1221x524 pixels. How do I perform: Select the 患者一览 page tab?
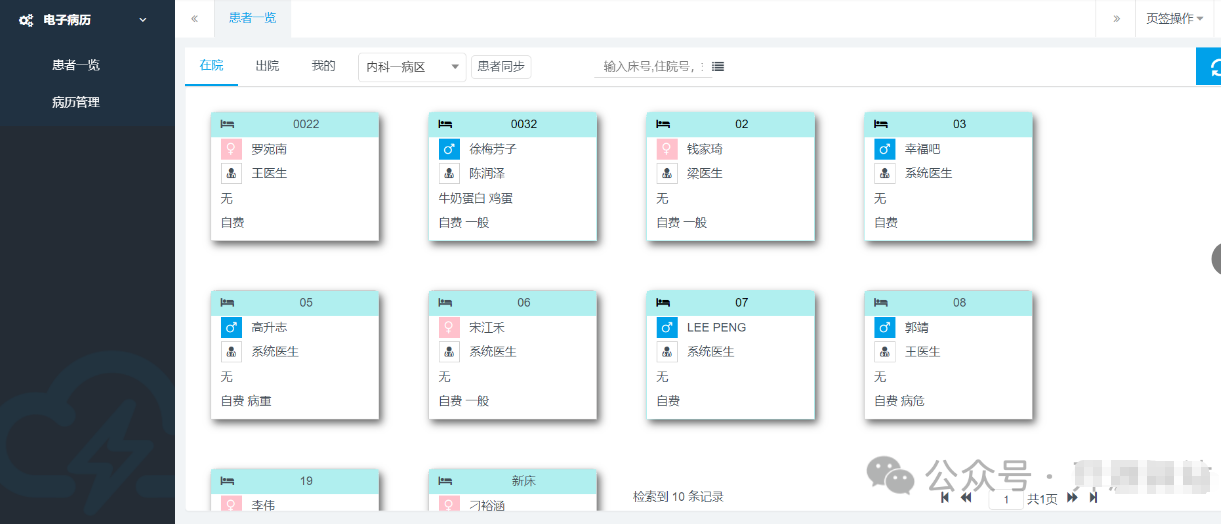[x=252, y=18]
